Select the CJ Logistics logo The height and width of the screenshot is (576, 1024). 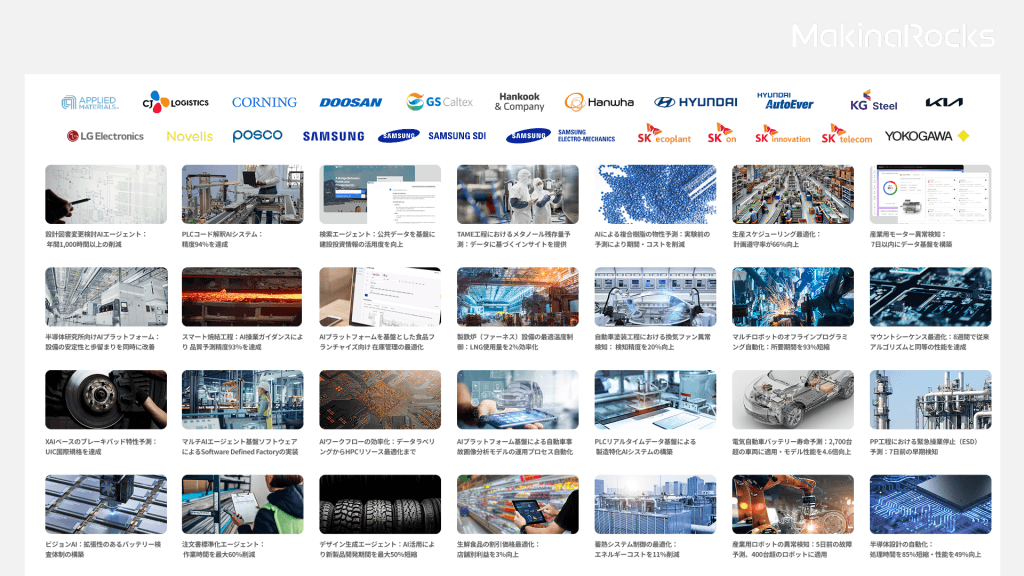[175, 102]
